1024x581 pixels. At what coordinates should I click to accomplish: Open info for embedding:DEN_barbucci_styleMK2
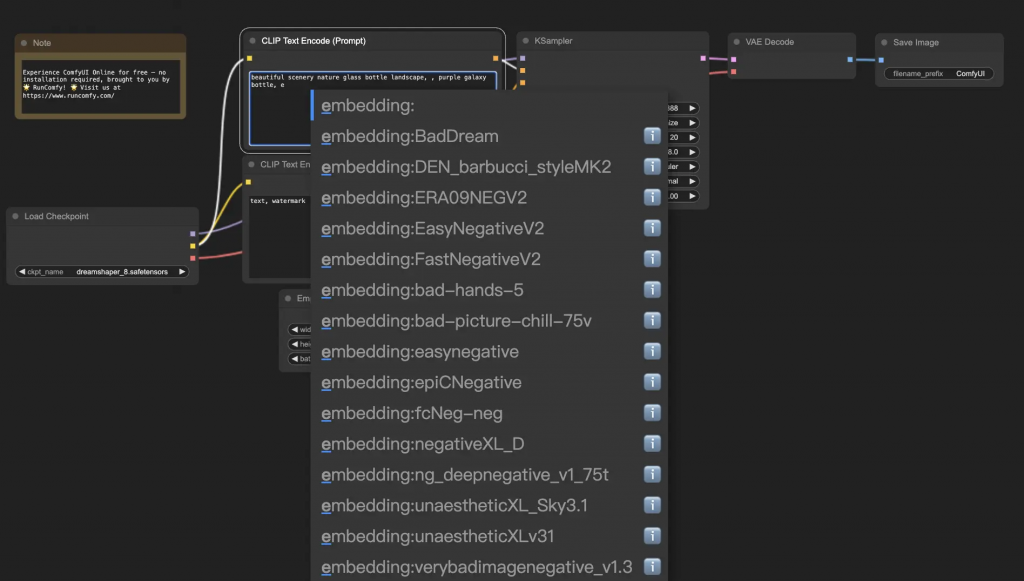pyautogui.click(x=652, y=166)
